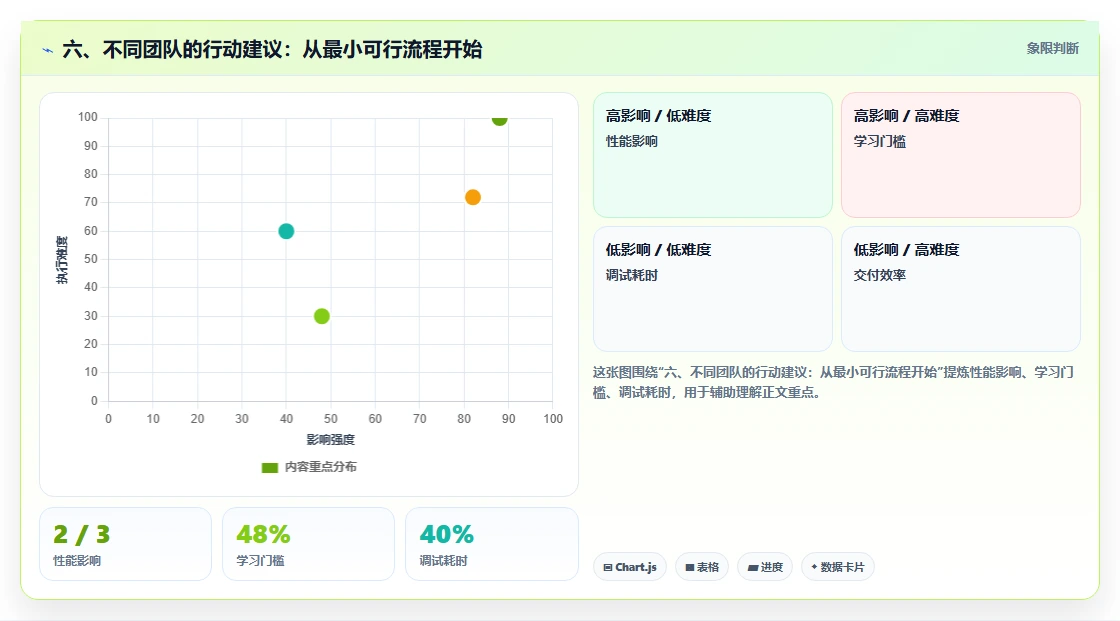Click the 性能影响 text in first quadrant card
Screen dimensions: 1120x621
pyautogui.click(x=631, y=141)
